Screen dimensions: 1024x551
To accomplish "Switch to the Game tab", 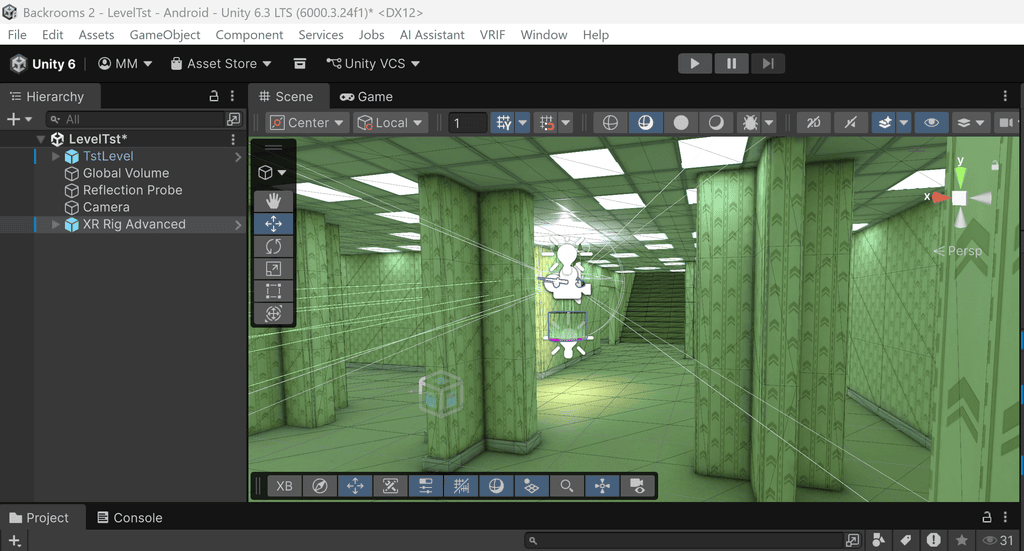I will (x=366, y=97).
